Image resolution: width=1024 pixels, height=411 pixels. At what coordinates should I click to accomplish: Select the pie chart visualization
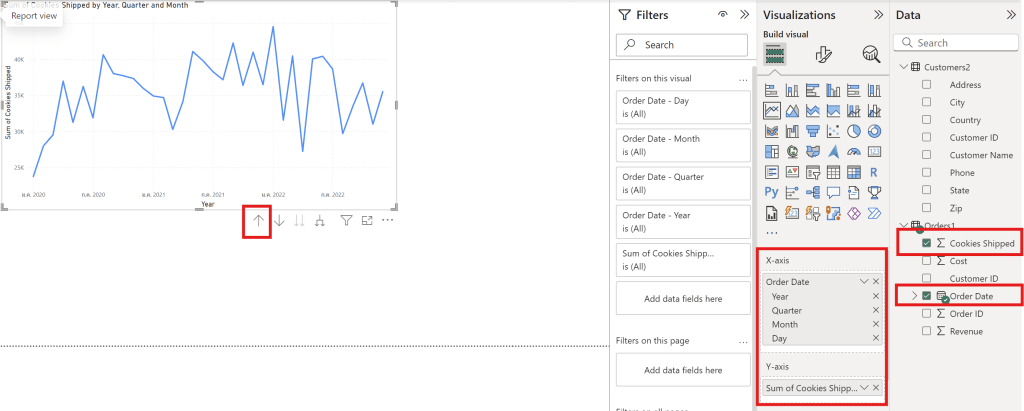[x=854, y=131]
